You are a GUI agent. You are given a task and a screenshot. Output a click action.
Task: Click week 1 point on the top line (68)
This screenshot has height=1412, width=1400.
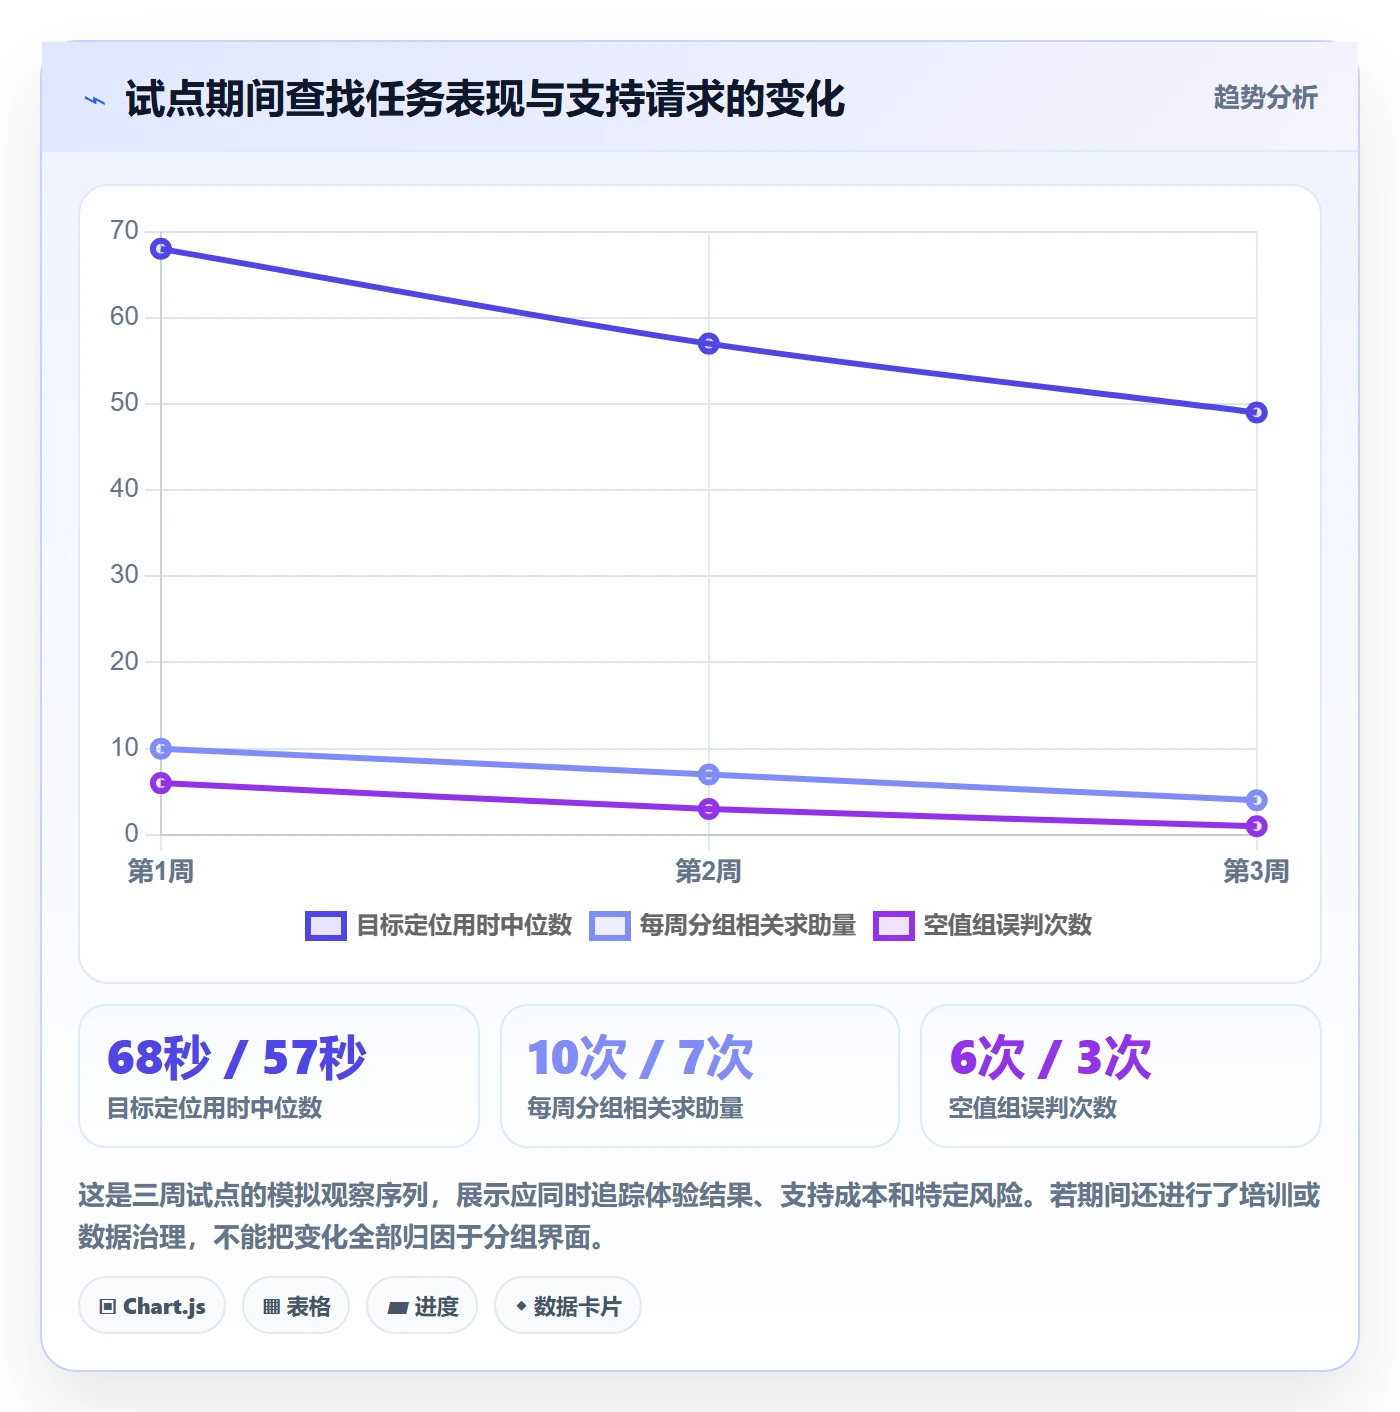pyautogui.click(x=161, y=249)
